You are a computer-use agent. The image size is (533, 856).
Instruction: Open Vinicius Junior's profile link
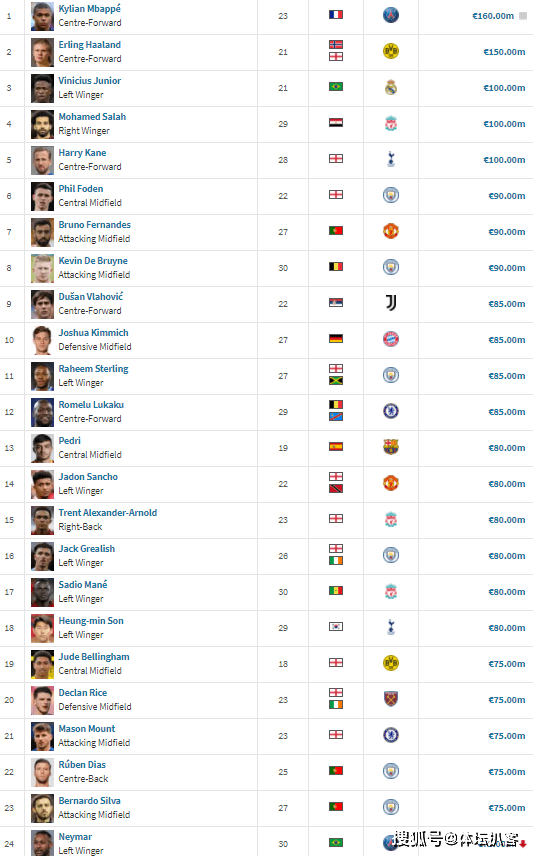90,81
